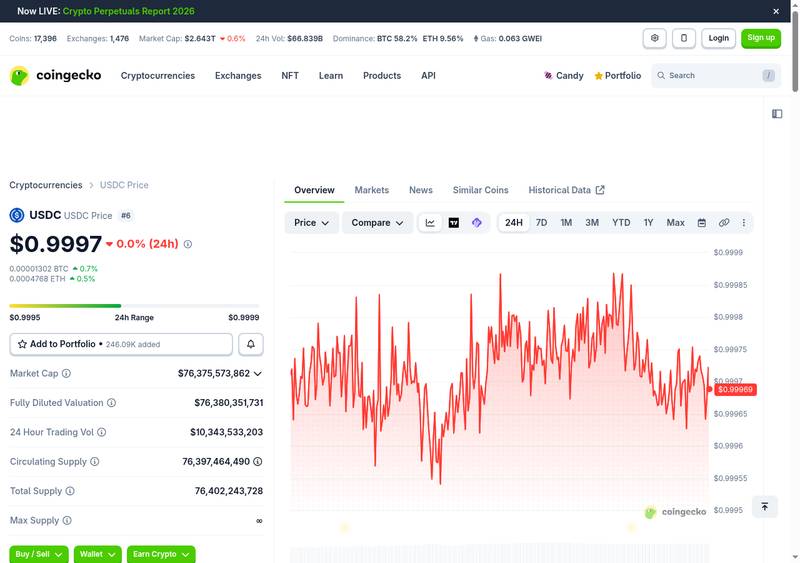
Task: Show 24 Hour Trading Vol info tooltip
Action: (x=102, y=432)
